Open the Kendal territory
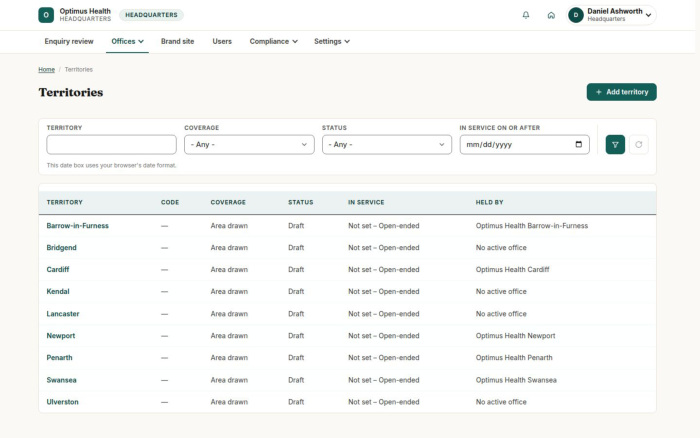 [x=58, y=292]
